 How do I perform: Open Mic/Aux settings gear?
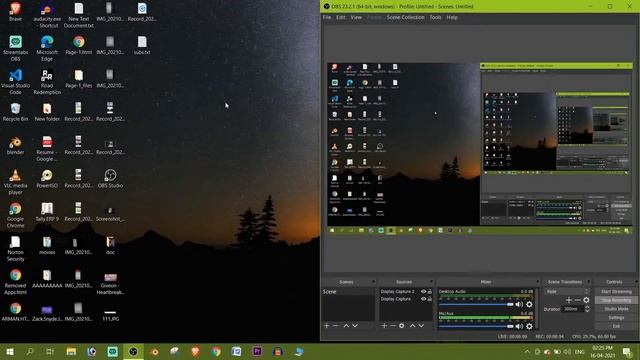point(529,326)
